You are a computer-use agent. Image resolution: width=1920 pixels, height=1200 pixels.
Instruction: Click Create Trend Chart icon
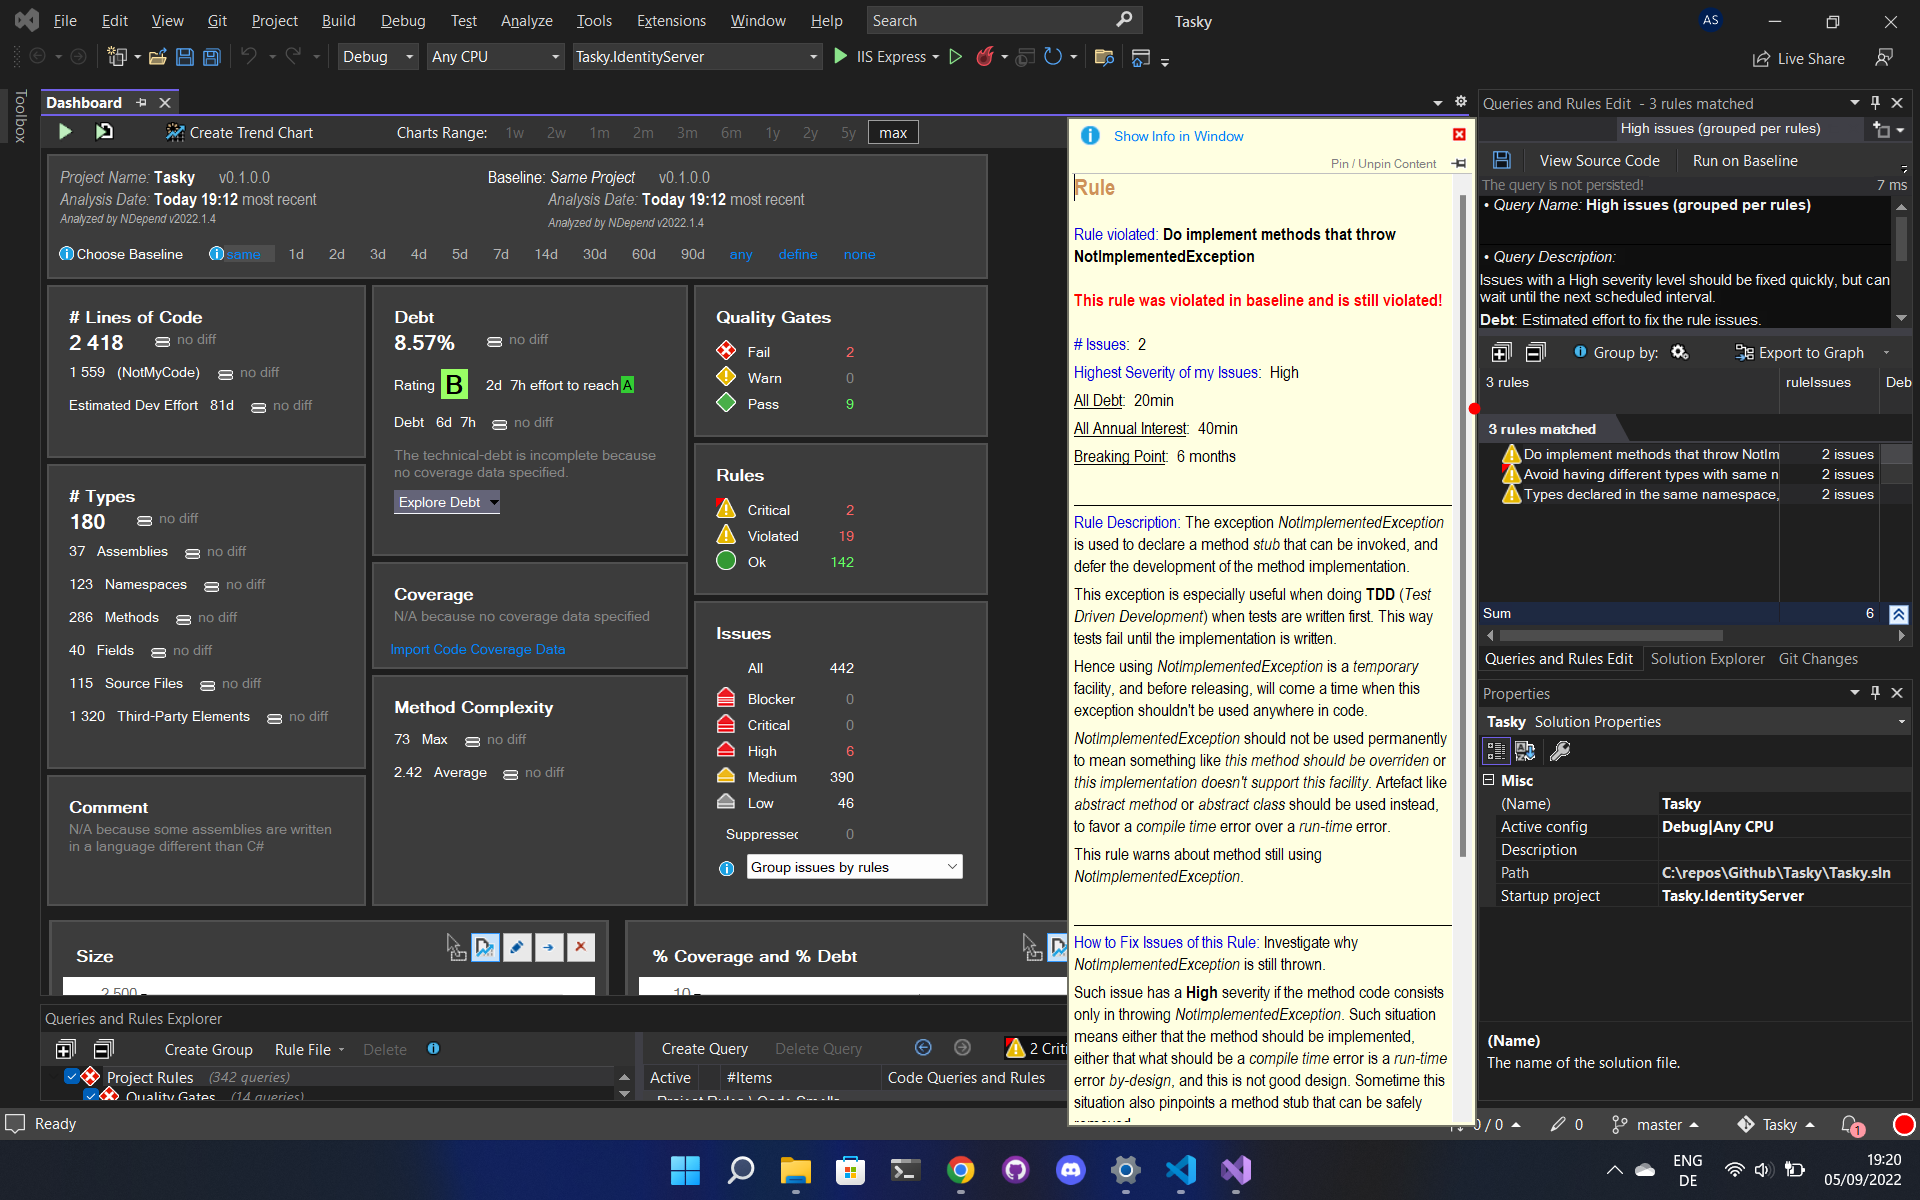point(175,132)
